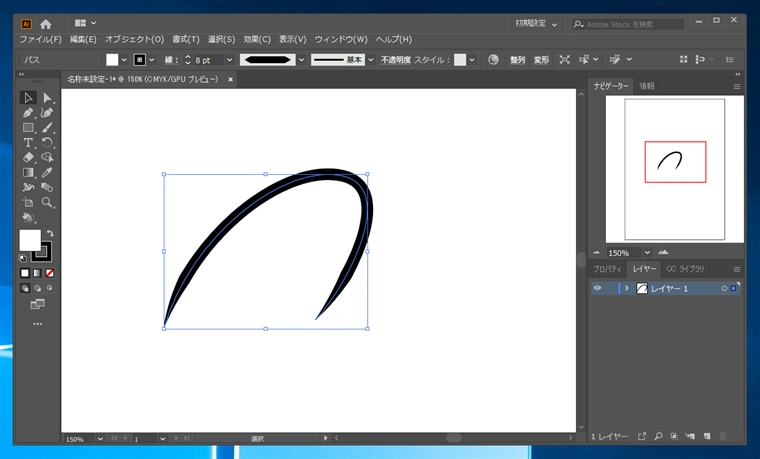Click Collect for Export icon in Layers panel

pos(642,437)
